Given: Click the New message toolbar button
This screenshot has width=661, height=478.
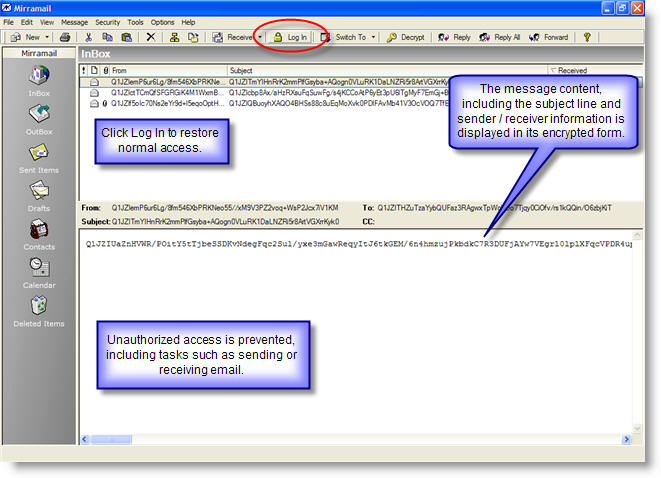Looking at the screenshot, I should coord(25,37).
